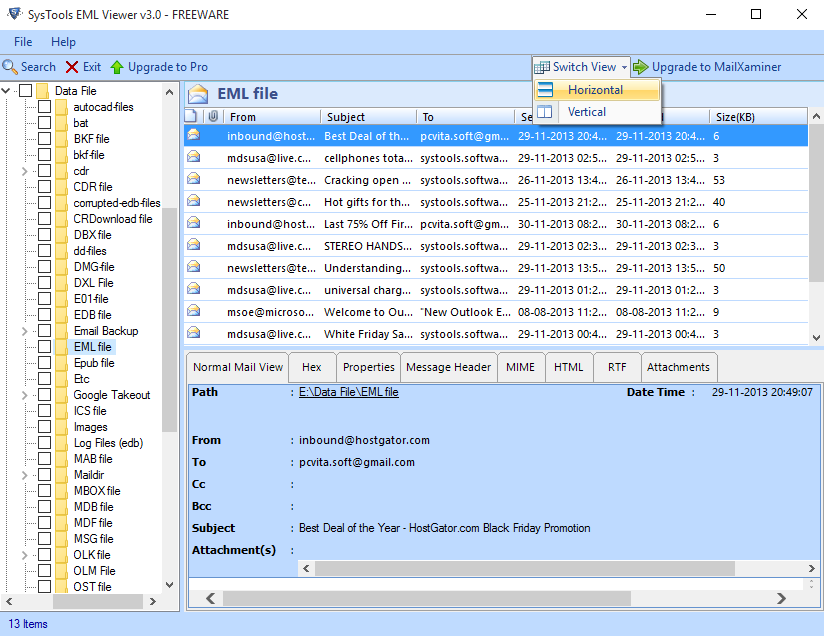This screenshot has height=636, width=824.
Task: Click the mail list scroll down arrow
Action: pyautogui.click(x=816, y=338)
